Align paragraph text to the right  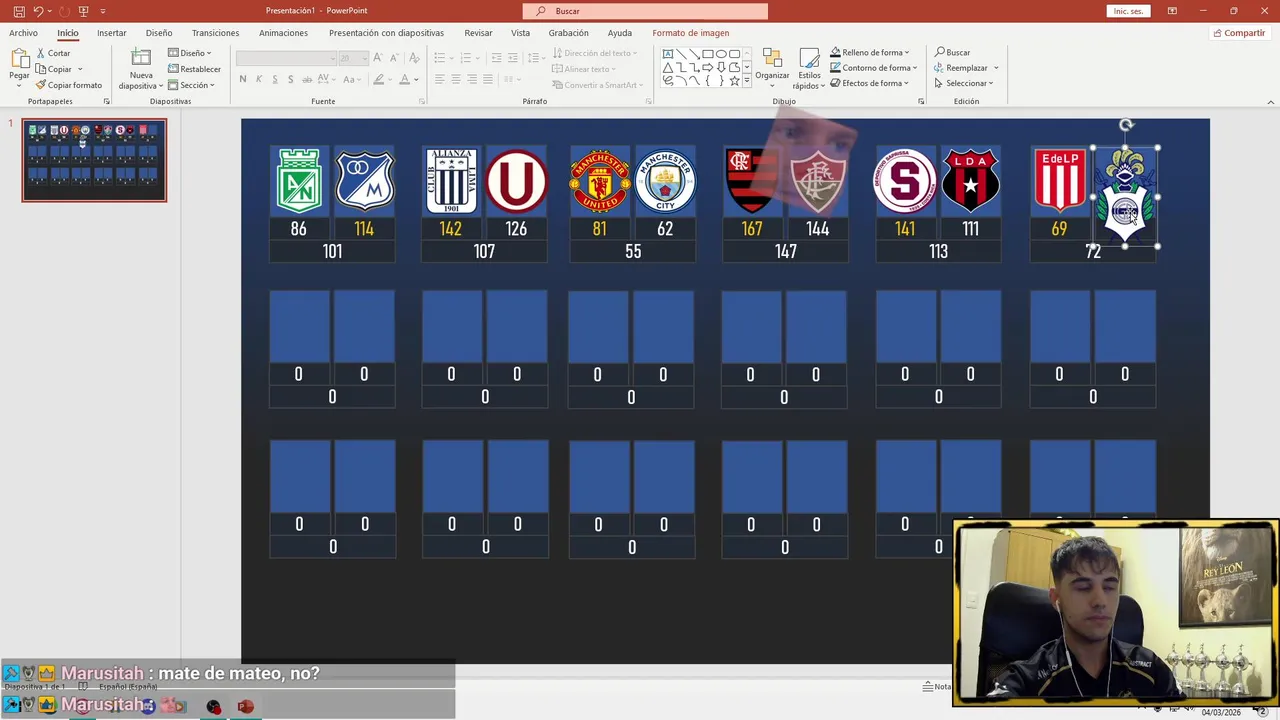click(x=471, y=79)
